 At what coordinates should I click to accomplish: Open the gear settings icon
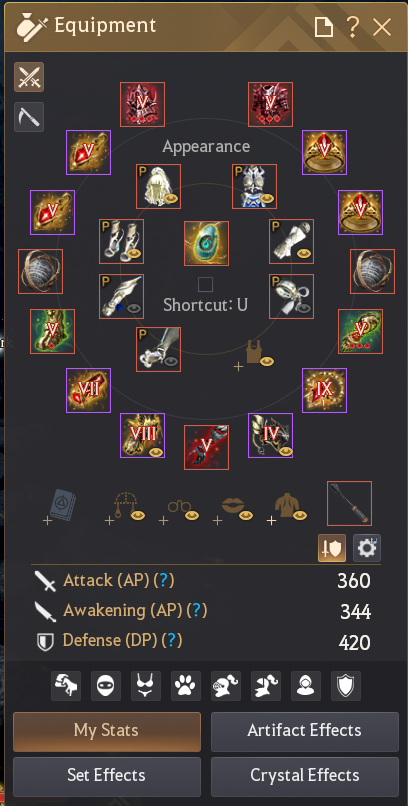pyautogui.click(x=367, y=548)
